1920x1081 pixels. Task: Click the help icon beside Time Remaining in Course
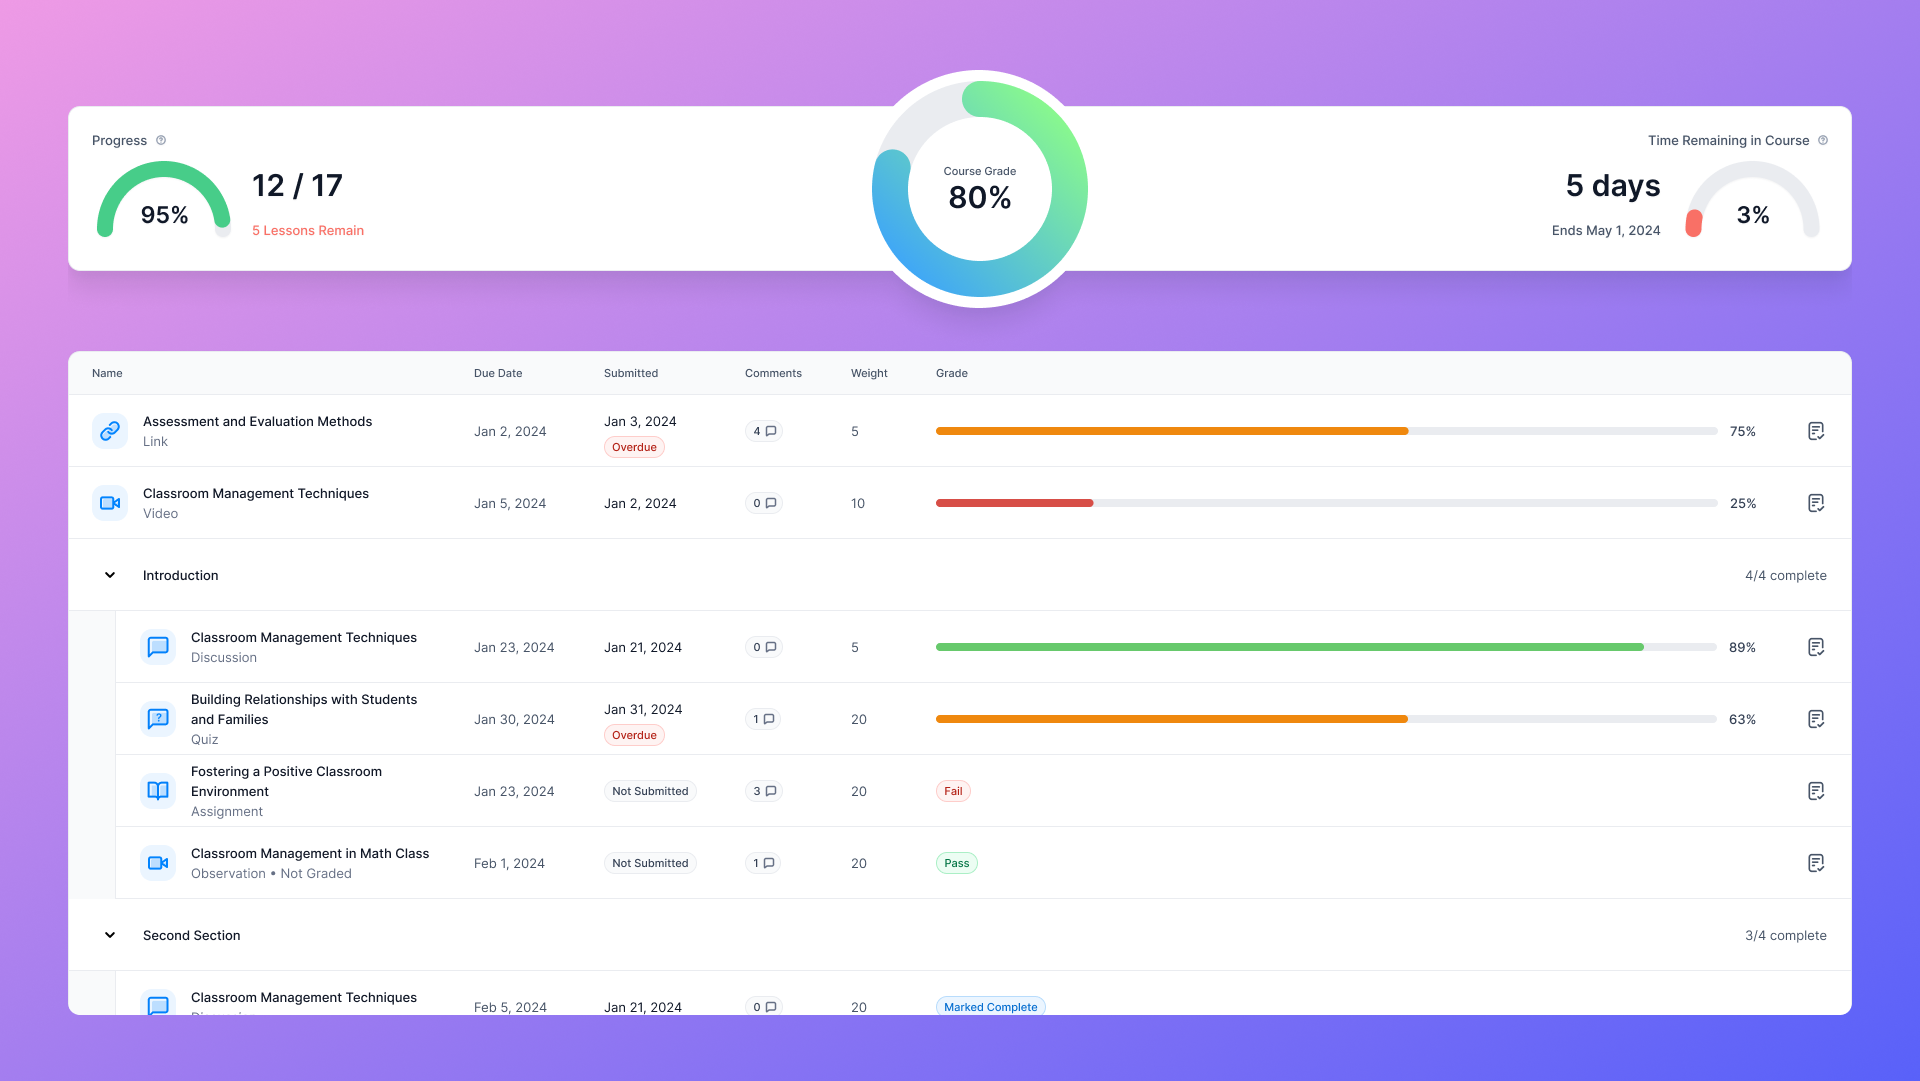(1823, 140)
